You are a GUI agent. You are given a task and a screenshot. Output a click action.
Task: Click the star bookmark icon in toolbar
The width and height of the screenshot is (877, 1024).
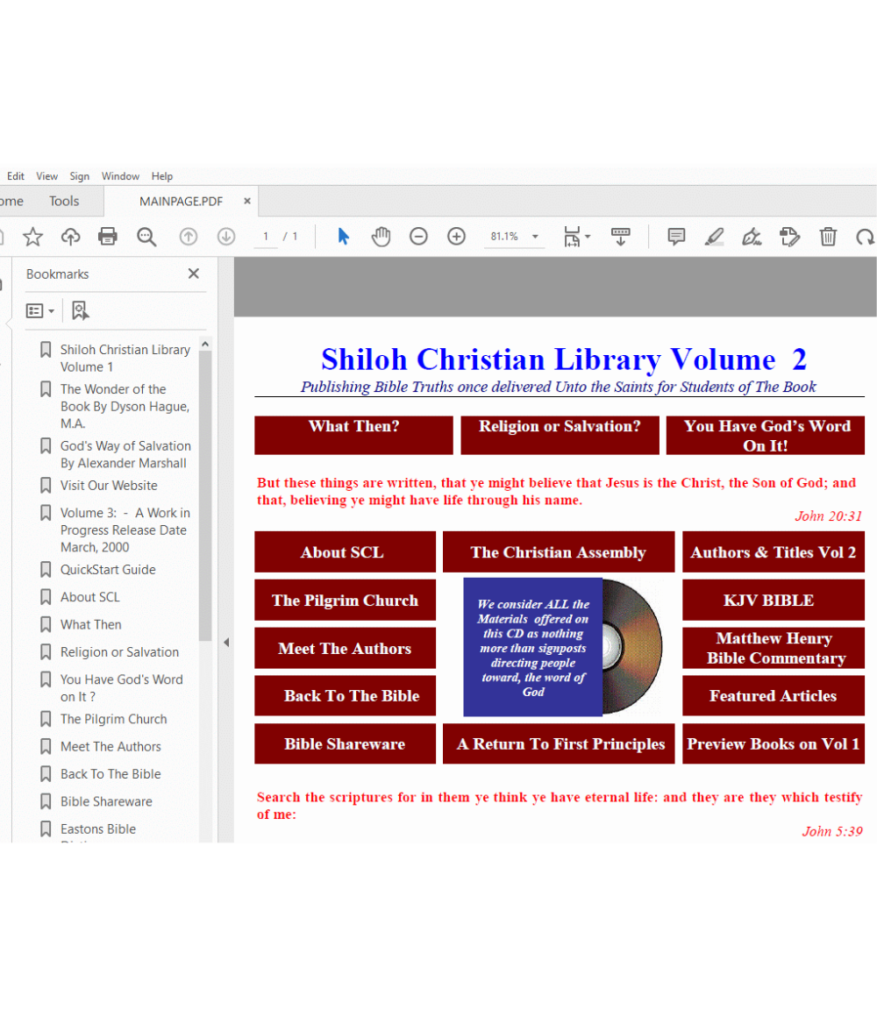pyautogui.click(x=33, y=237)
